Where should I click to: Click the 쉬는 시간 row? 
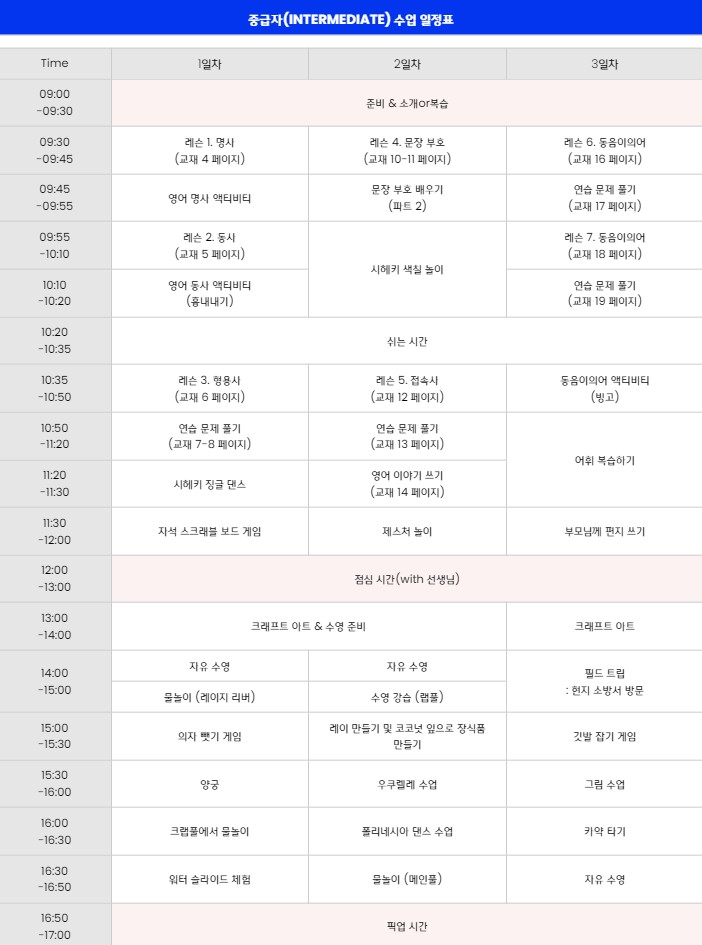coord(407,341)
